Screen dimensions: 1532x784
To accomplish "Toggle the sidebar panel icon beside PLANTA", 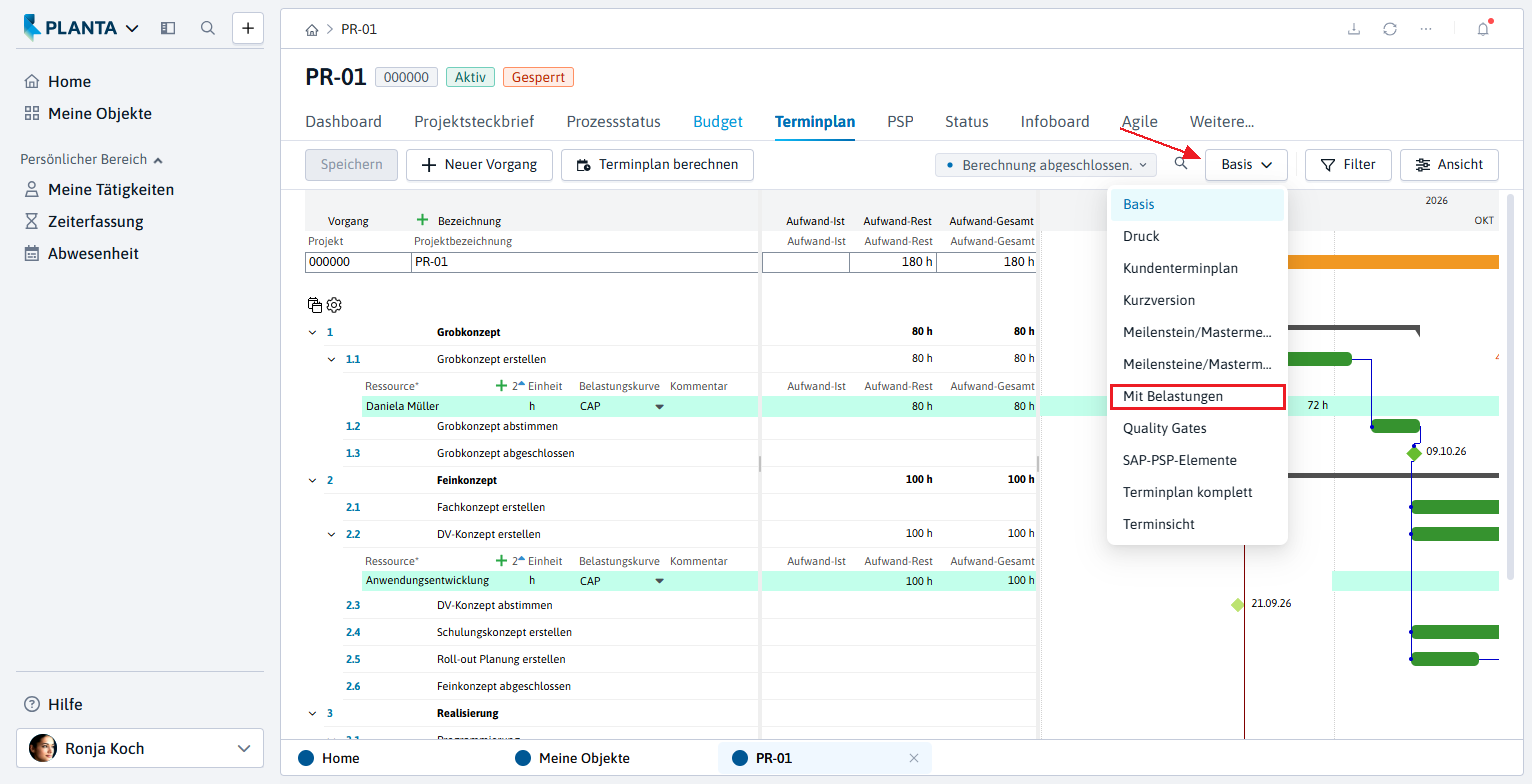I will click(168, 28).
